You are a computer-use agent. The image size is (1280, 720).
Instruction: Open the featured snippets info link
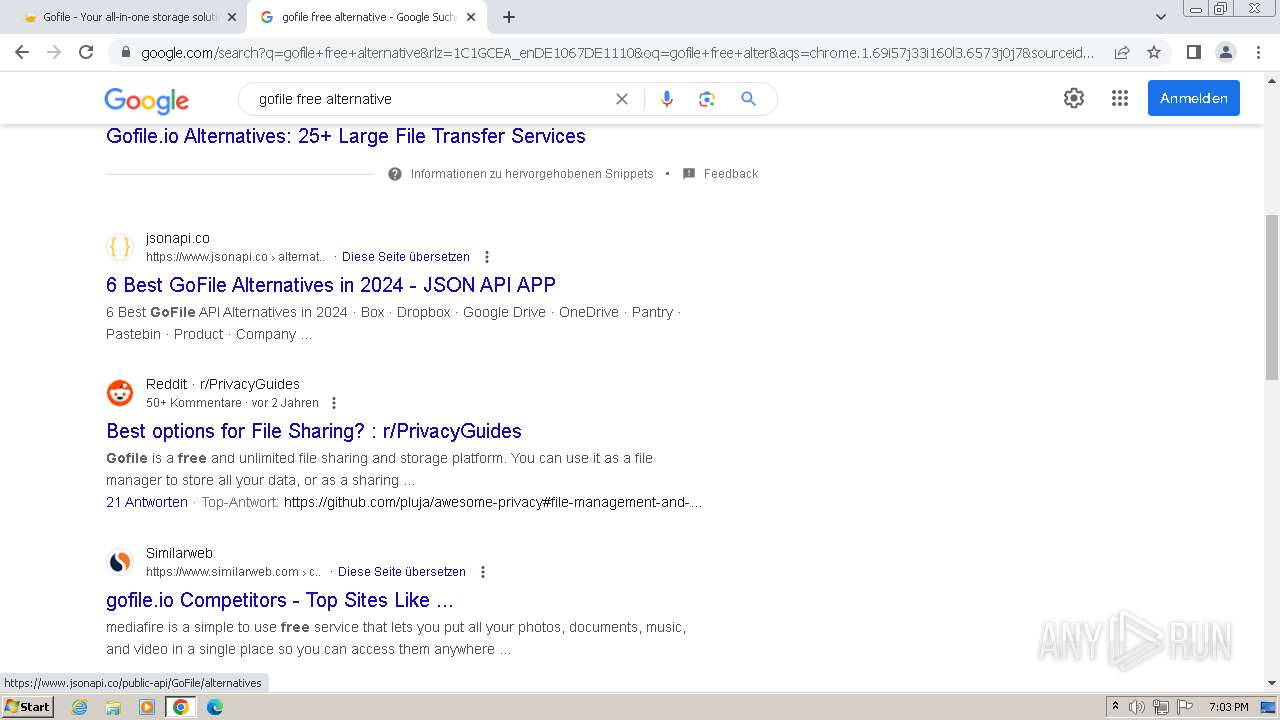click(x=531, y=174)
